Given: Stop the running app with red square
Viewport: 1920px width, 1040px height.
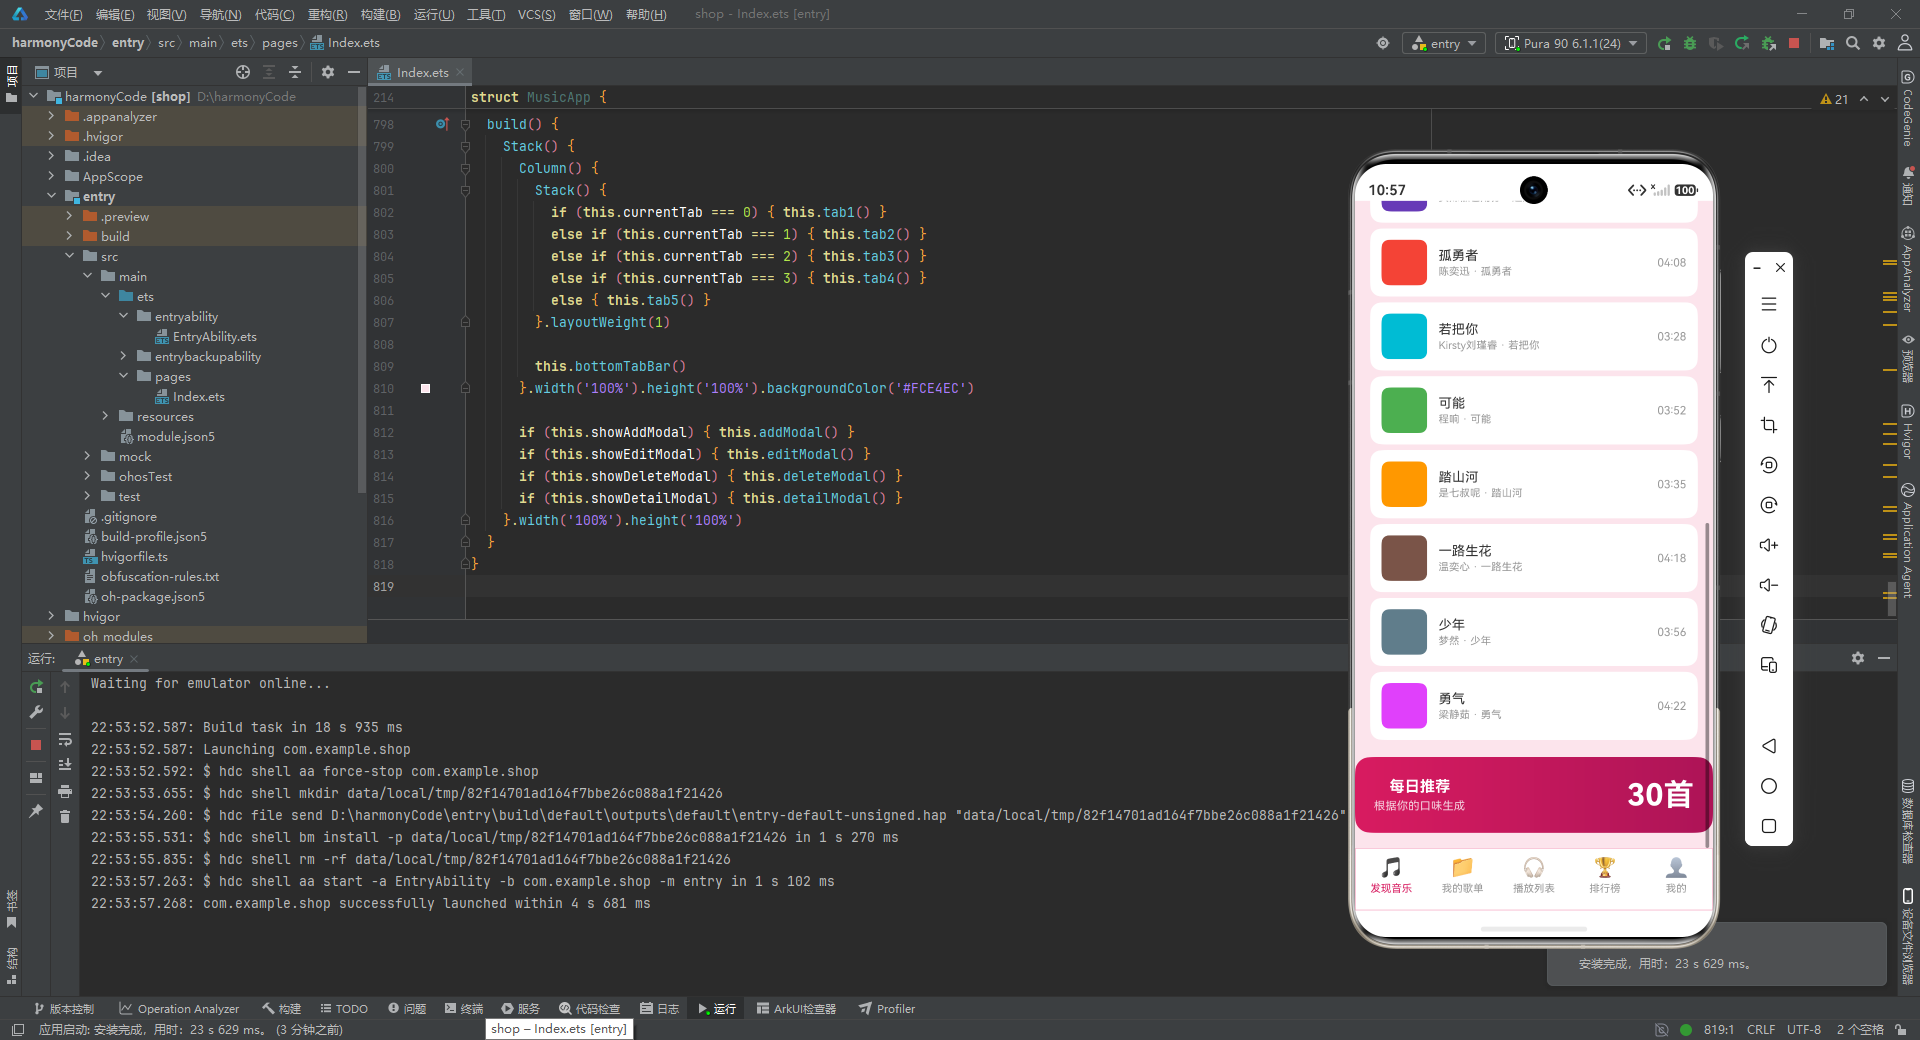Looking at the screenshot, I should tap(1794, 43).
